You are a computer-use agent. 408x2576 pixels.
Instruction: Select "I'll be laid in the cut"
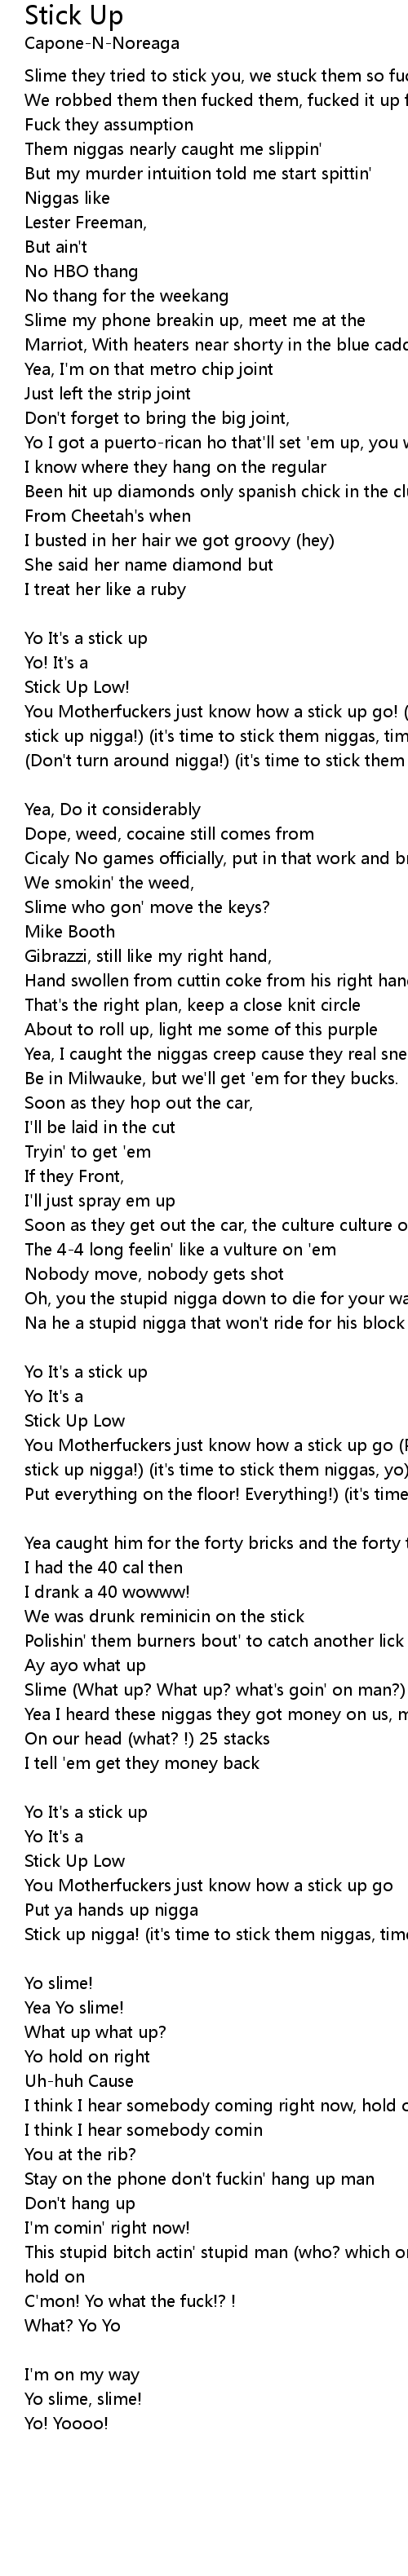100,1127
